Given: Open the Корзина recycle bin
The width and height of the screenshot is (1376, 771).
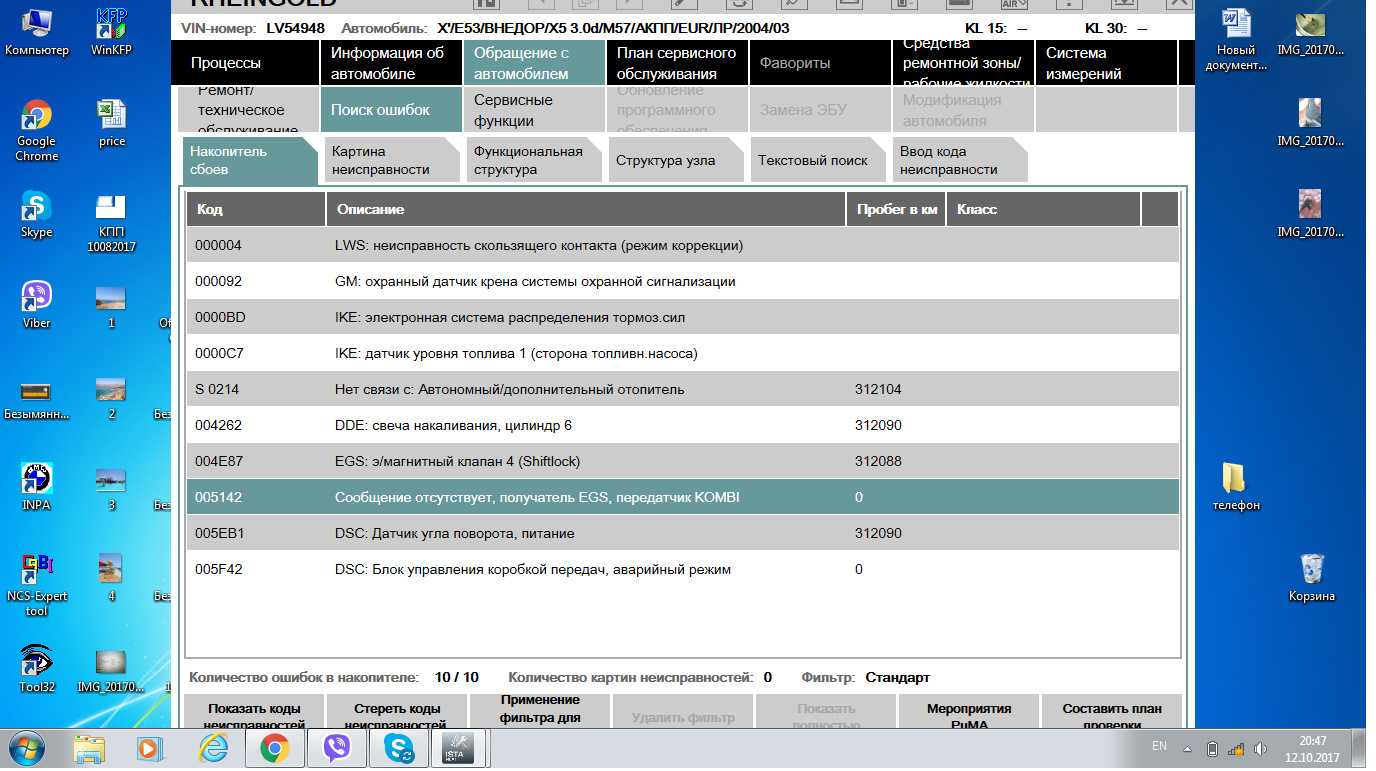Looking at the screenshot, I should [x=1312, y=578].
